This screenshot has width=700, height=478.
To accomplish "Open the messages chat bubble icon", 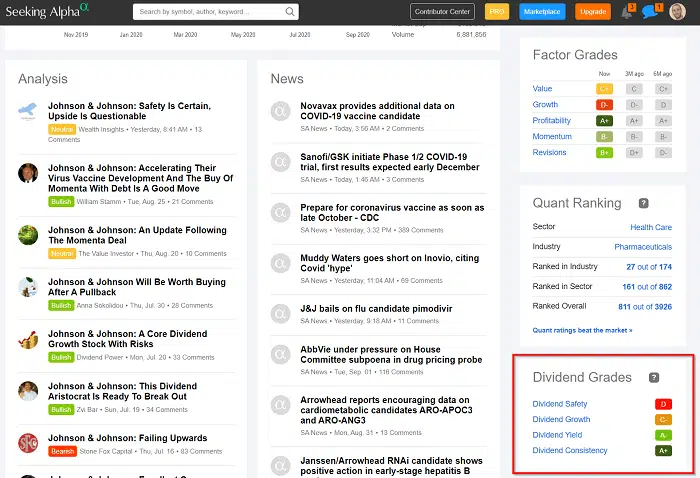I will (650, 12).
